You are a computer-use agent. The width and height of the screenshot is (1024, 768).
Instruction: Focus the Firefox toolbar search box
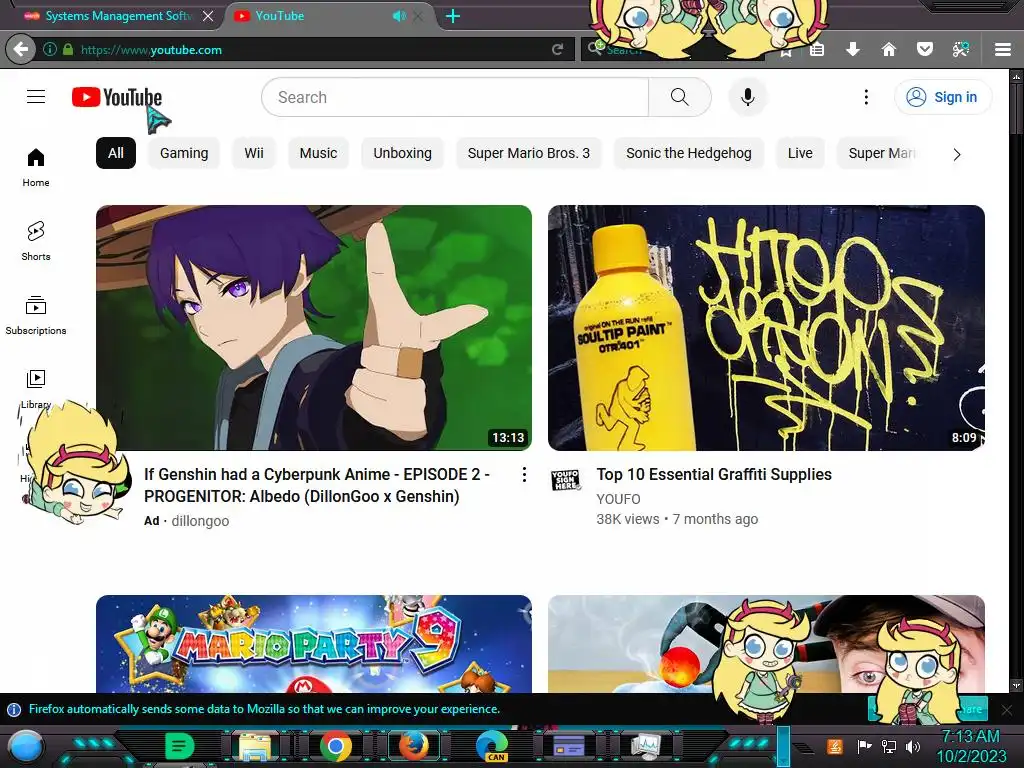(x=673, y=50)
